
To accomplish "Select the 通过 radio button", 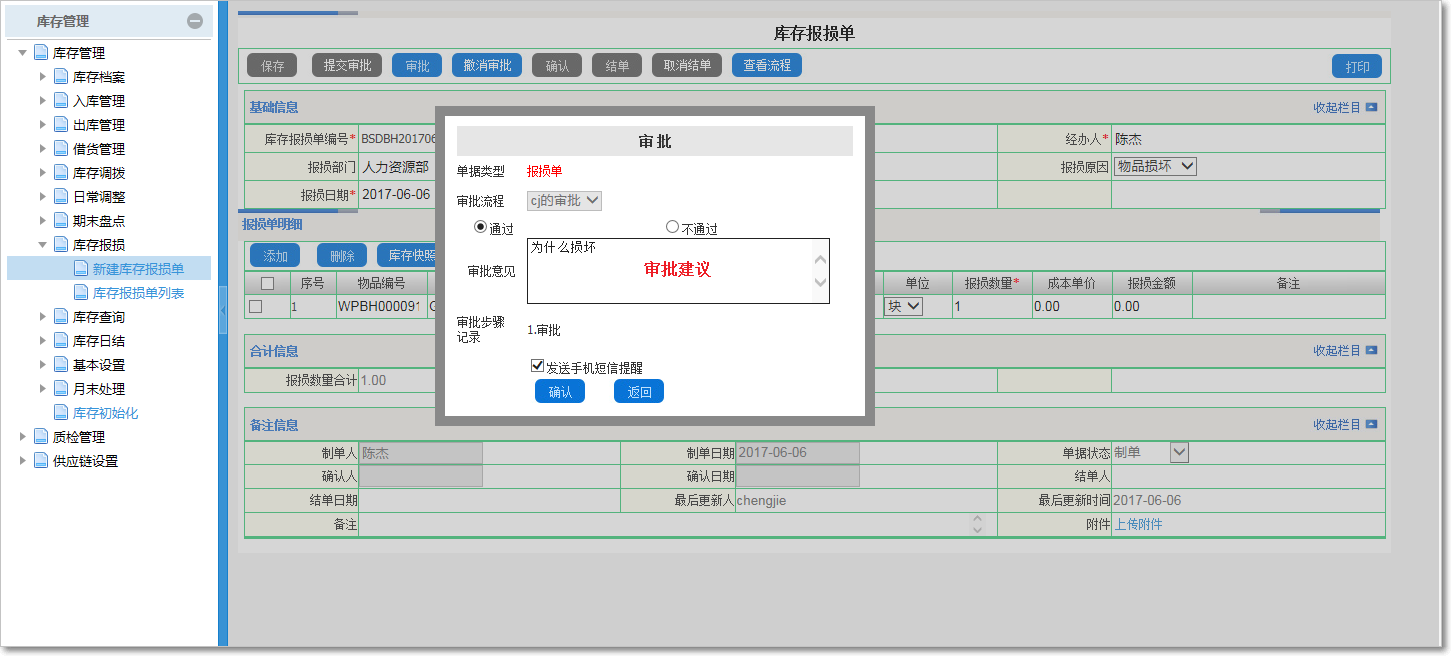I will click(481, 227).
